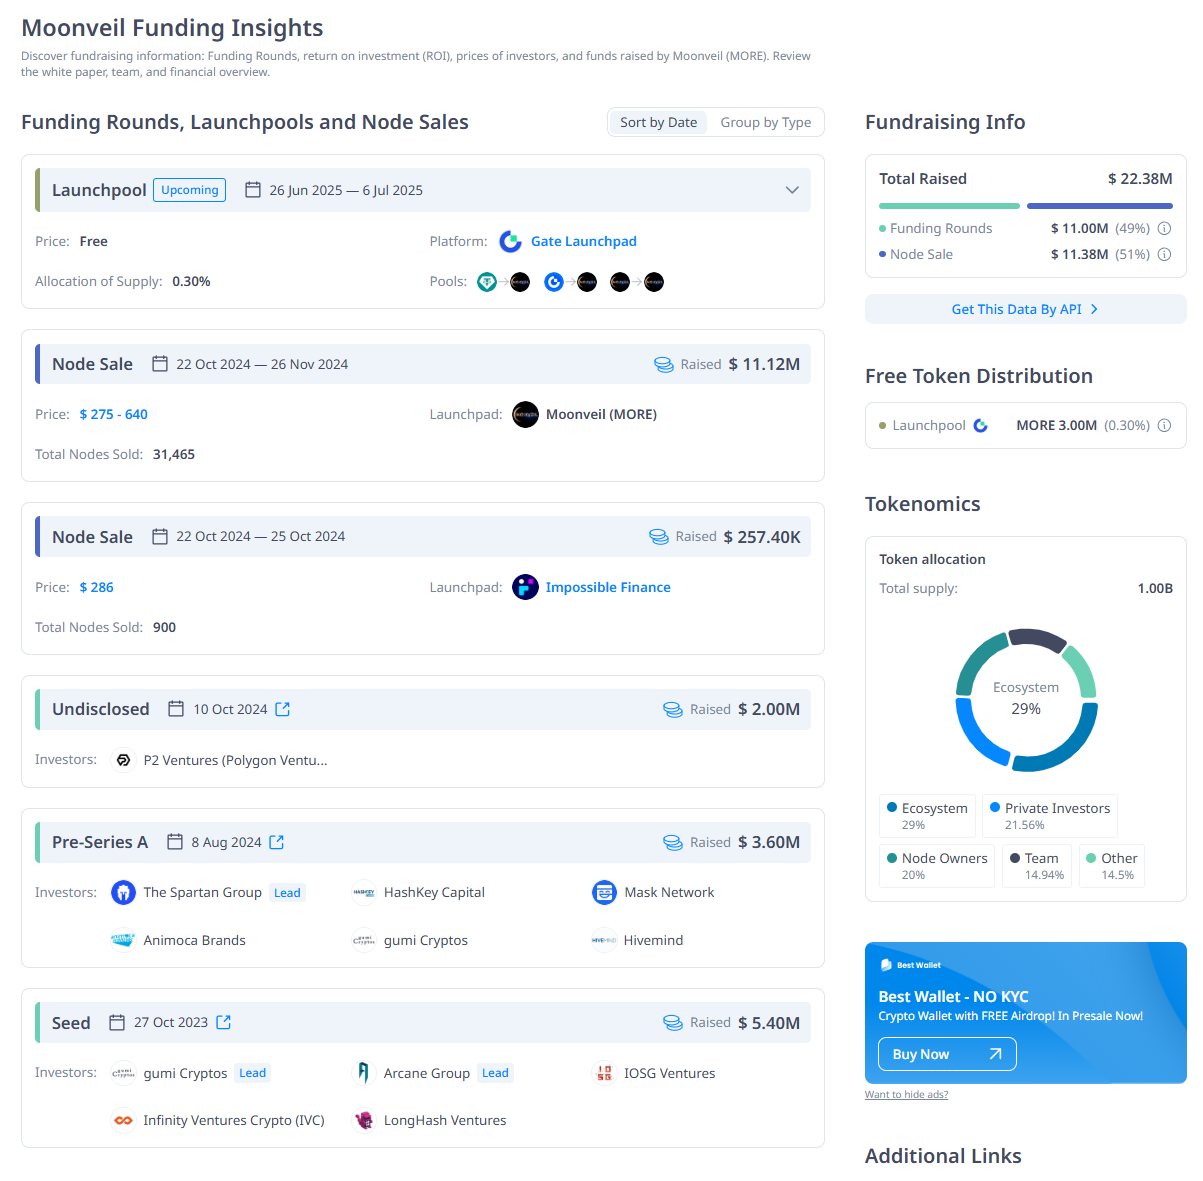Click the Moonveil (MORE) launchpad logo

click(525, 414)
